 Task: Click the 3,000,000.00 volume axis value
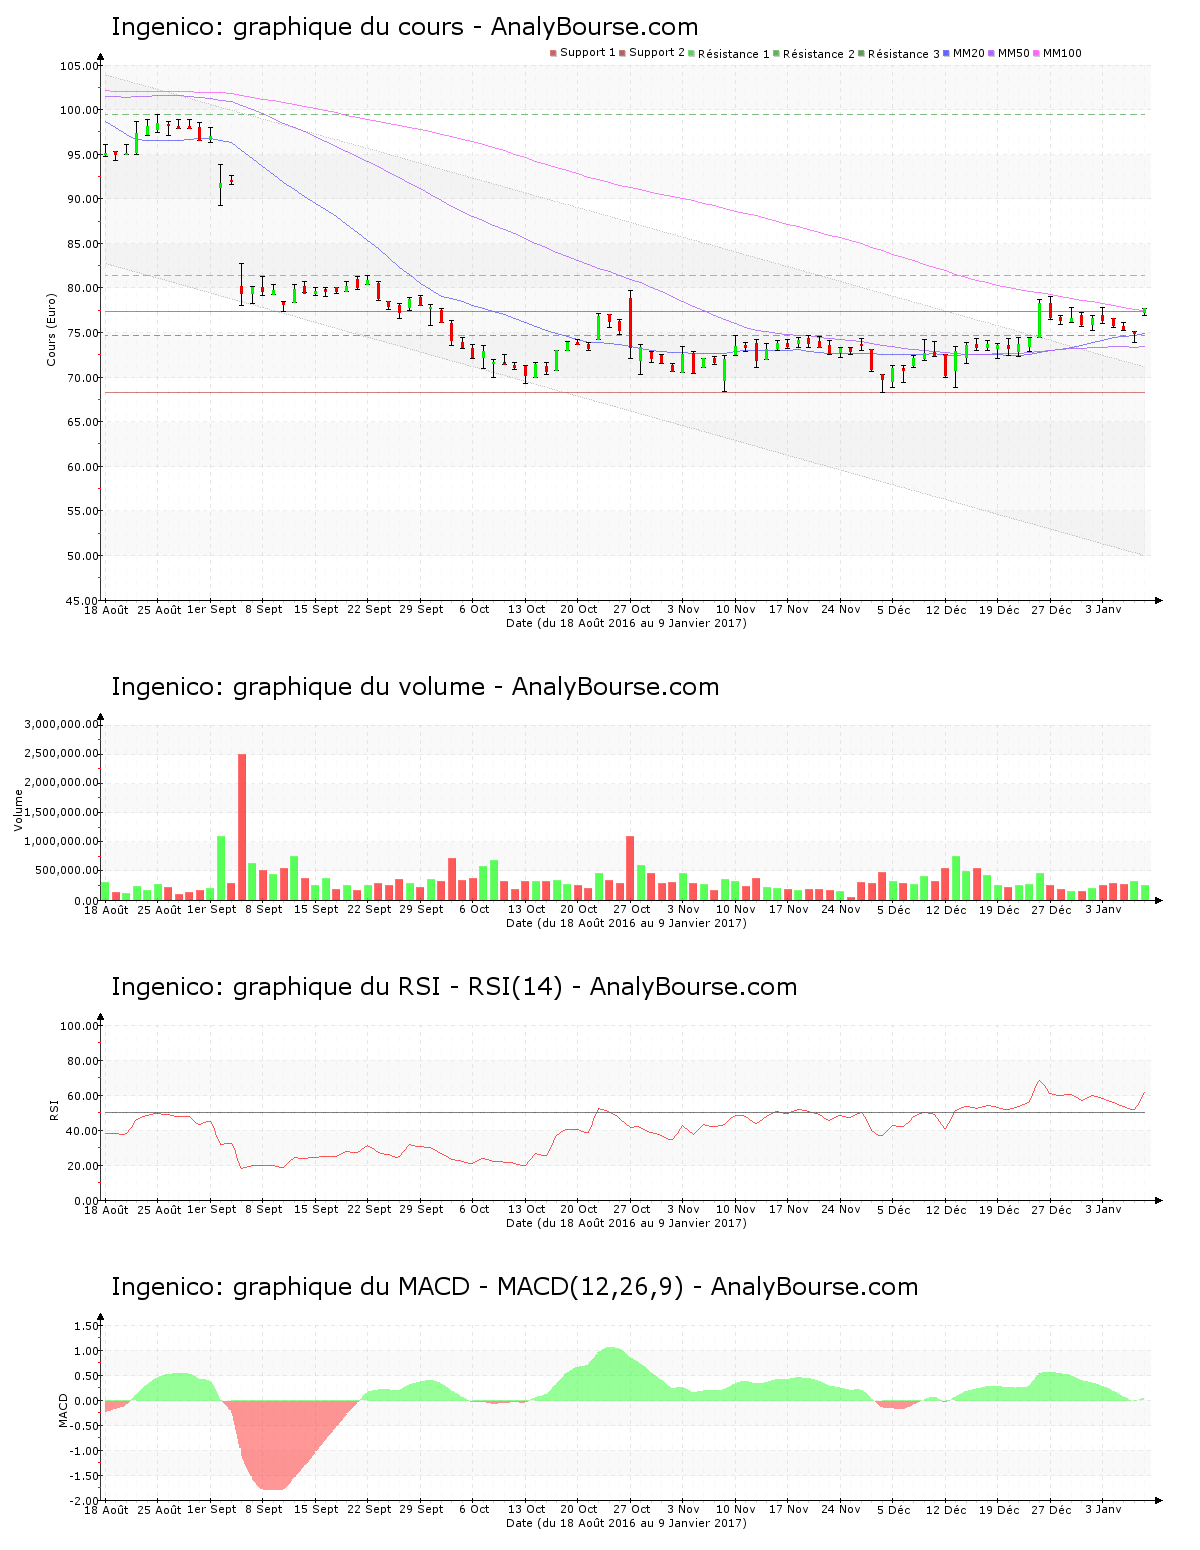coord(62,724)
